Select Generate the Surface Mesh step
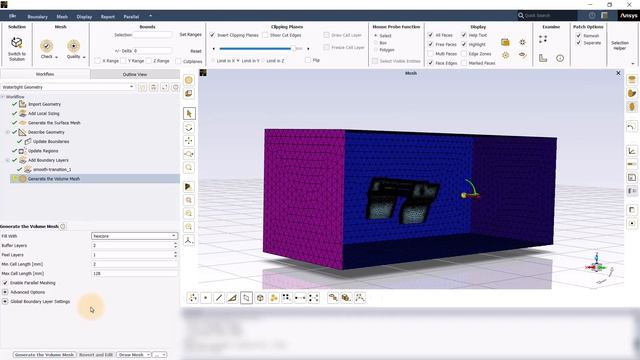Viewport: 640px width, 360px height. (x=54, y=123)
